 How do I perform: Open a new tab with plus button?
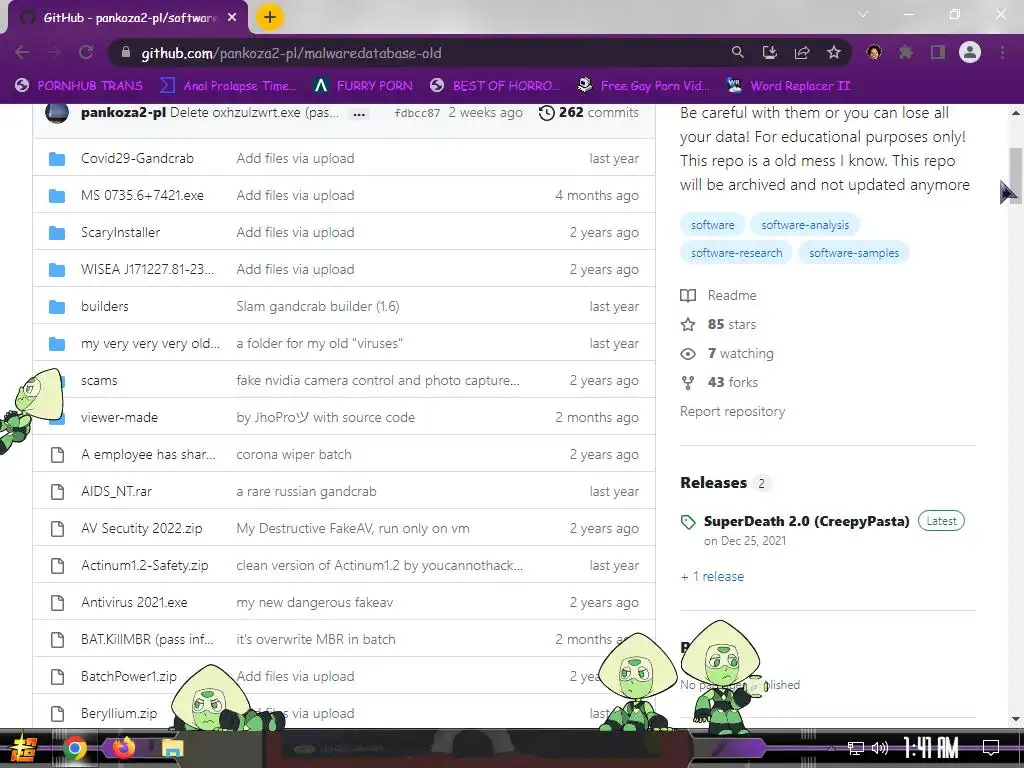pyautogui.click(x=270, y=17)
